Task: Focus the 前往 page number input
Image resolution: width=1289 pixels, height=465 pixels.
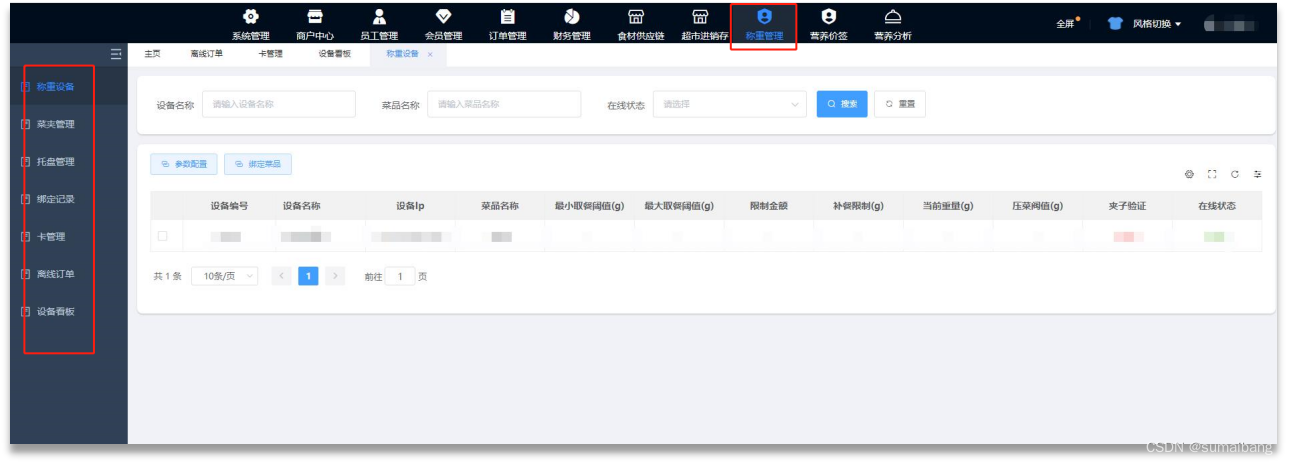Action: coord(400,276)
